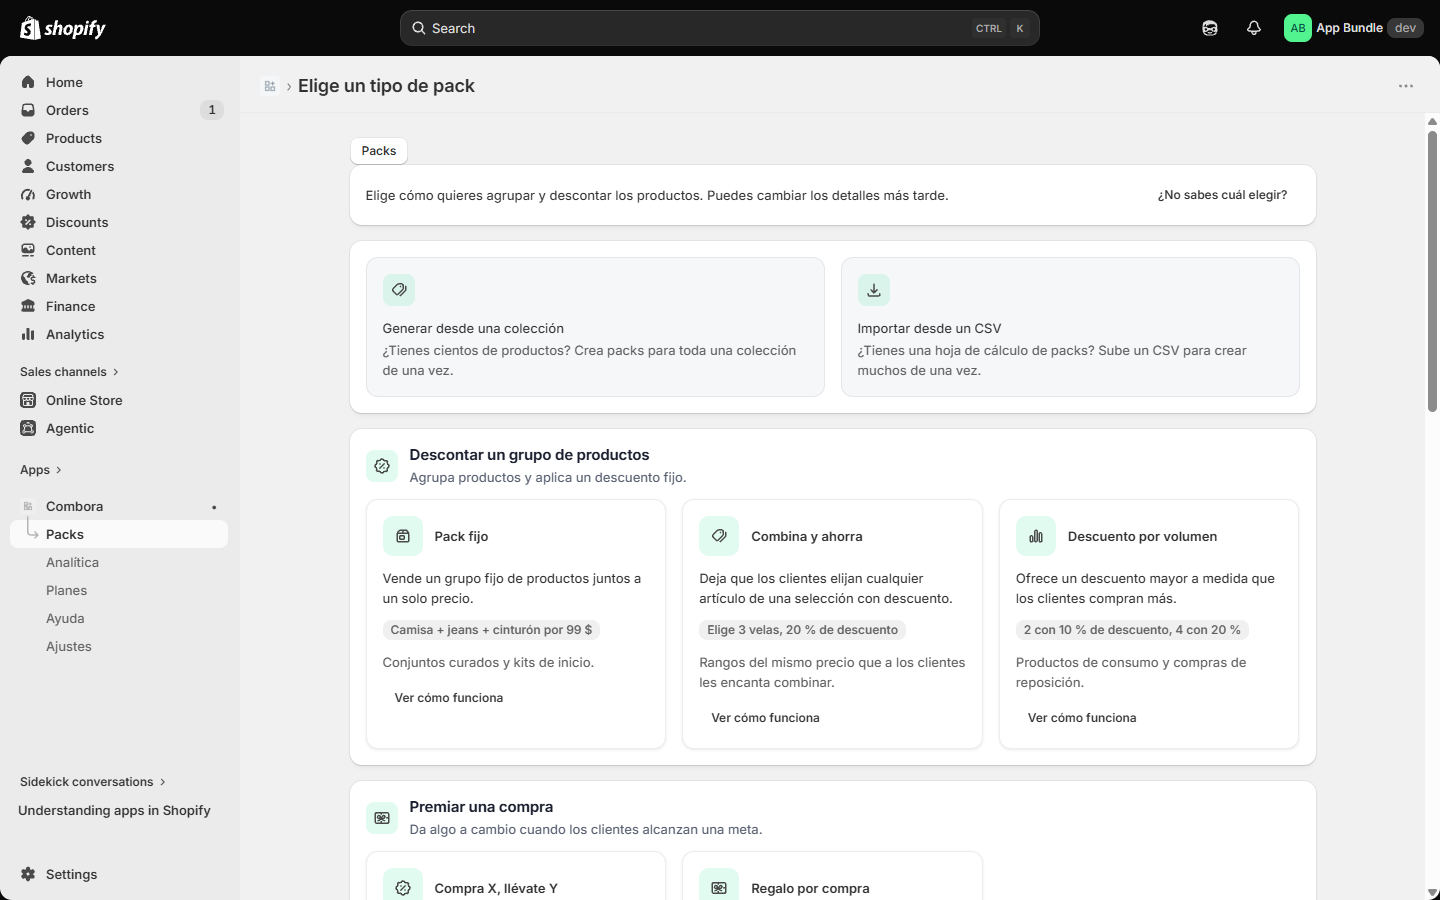Viewport: 1440px width, 900px height.
Task: Click the Combora app icon in sidebar
Action: tap(28, 506)
